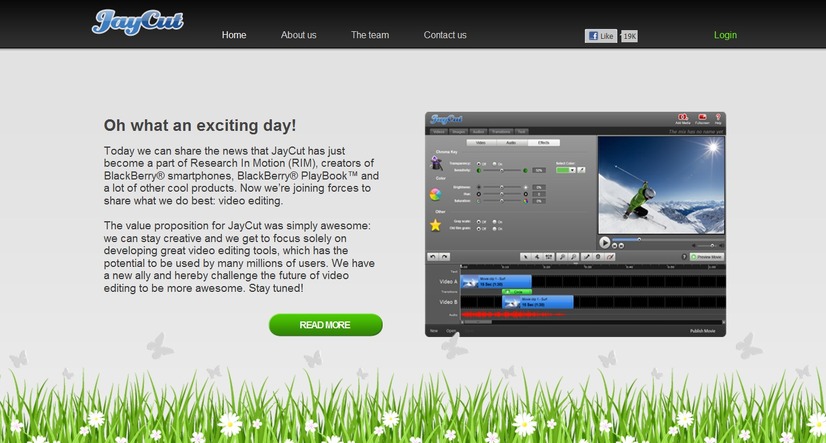Select the green transition clip
826x443 pixels.
click(517, 292)
